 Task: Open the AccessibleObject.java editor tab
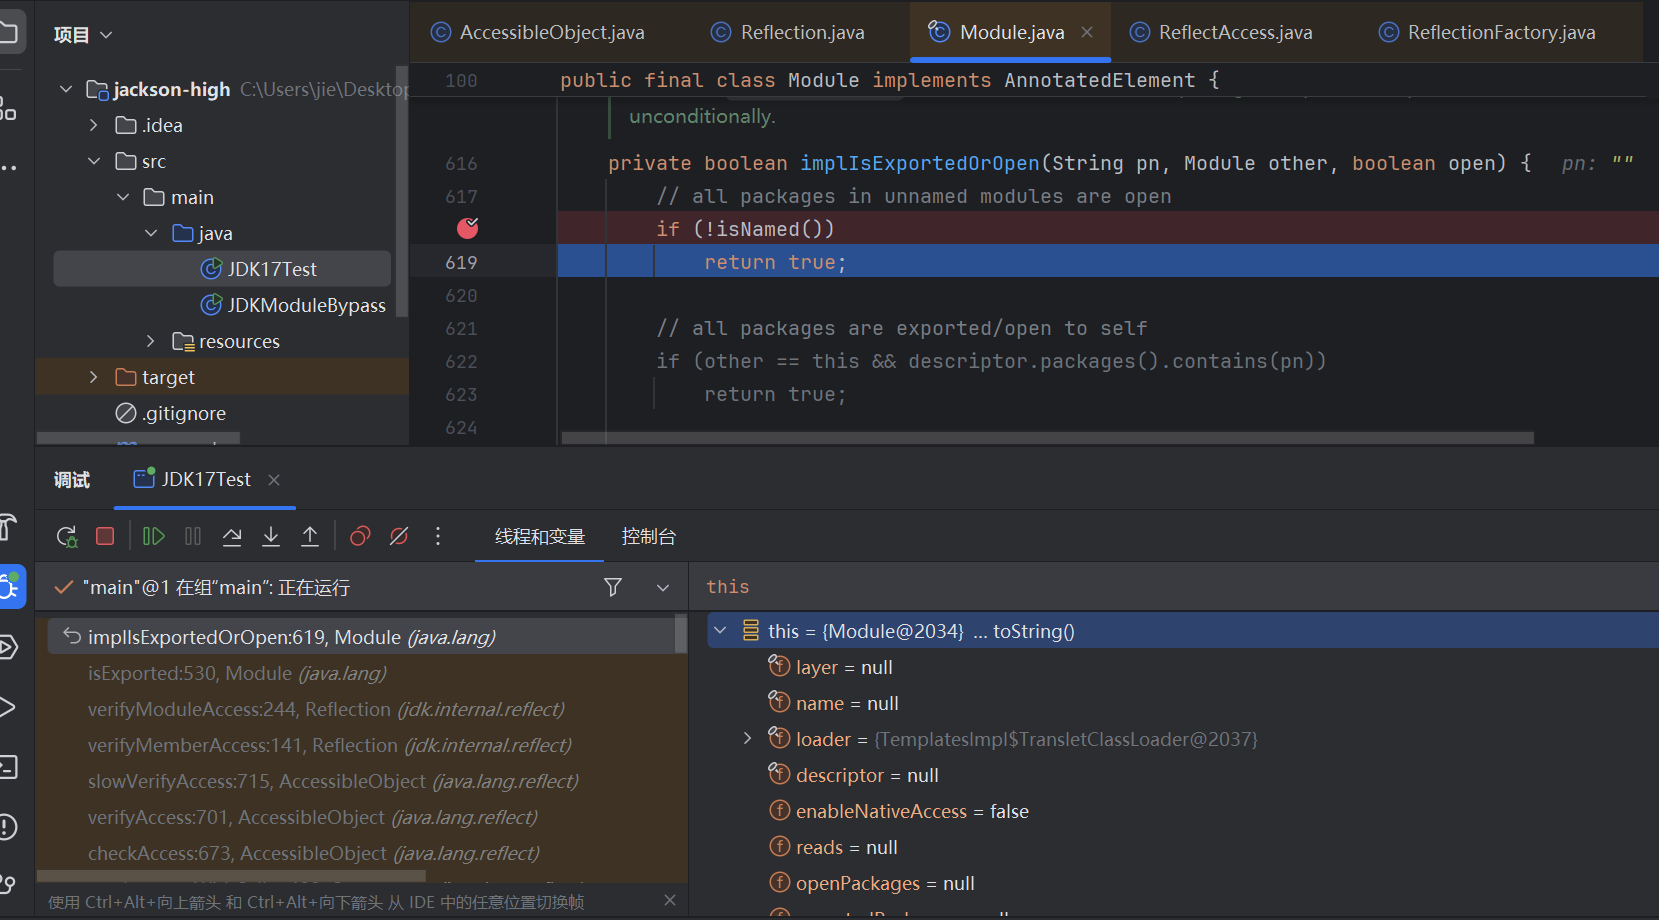tap(538, 32)
